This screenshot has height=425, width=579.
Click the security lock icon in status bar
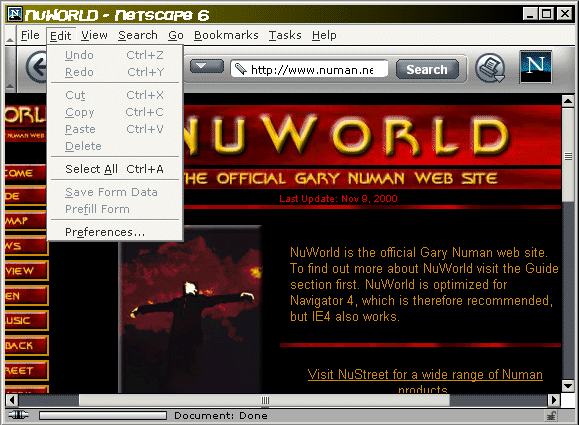coord(552,416)
